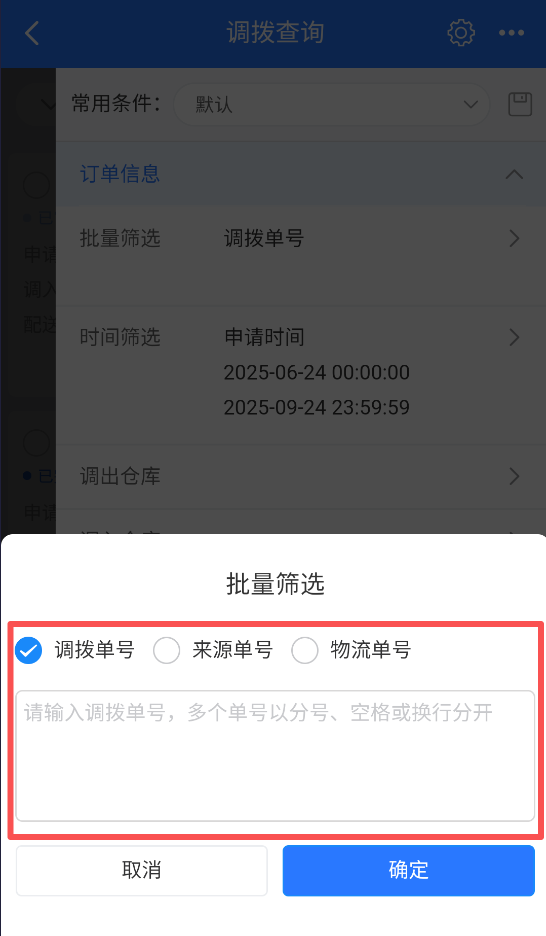Image resolution: width=546 pixels, height=936 pixels.
Task: Click the 批量筛选 dialog title
Action: click(275, 584)
